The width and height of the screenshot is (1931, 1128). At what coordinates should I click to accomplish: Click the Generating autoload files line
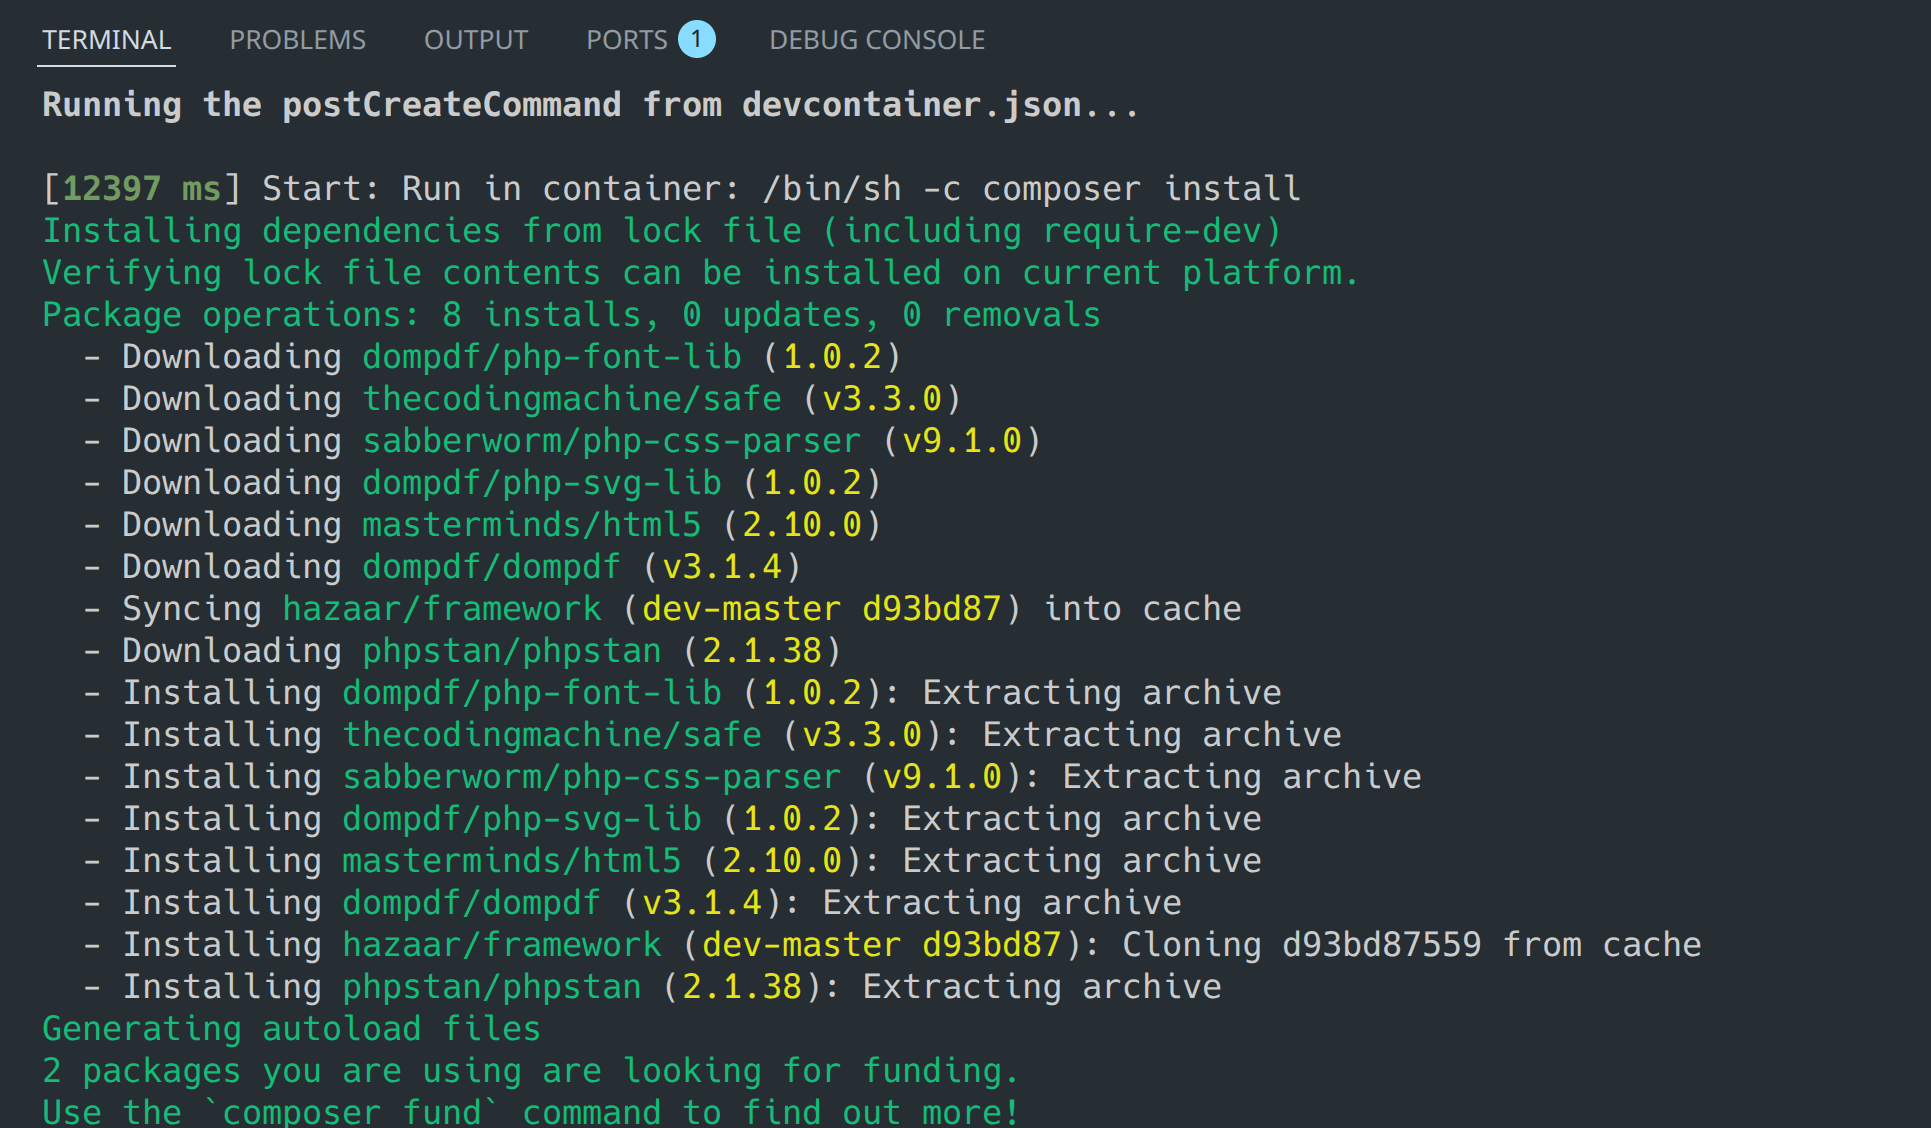point(290,1028)
